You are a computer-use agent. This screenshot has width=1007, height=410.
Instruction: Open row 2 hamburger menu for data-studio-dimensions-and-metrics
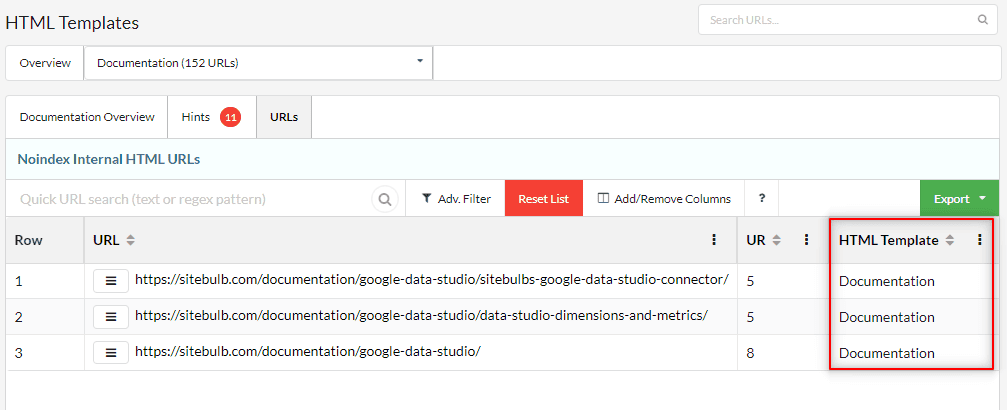(111, 317)
